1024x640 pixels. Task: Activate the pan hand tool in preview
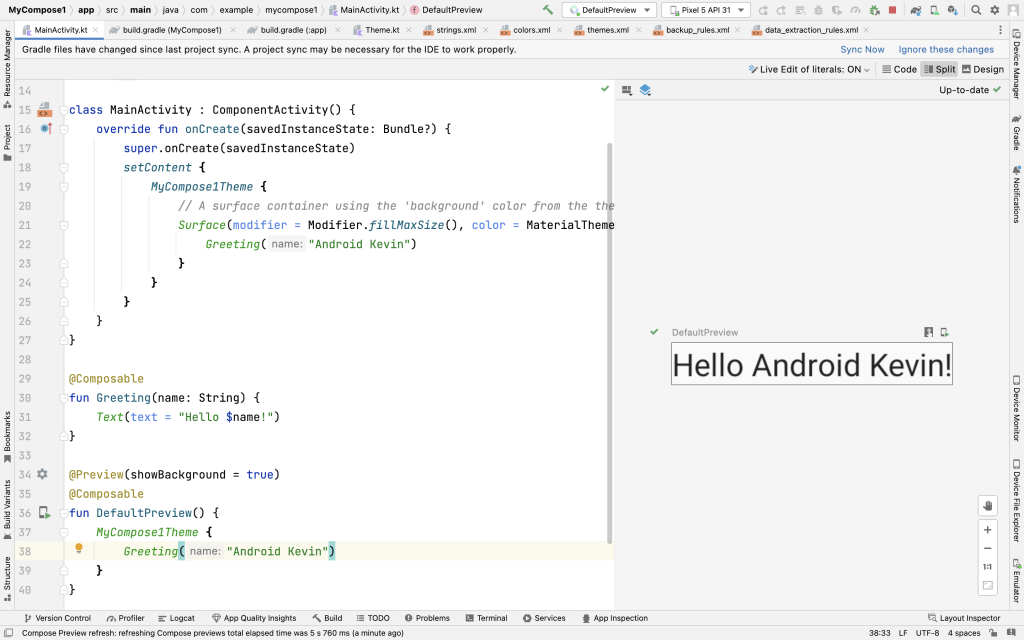987,505
